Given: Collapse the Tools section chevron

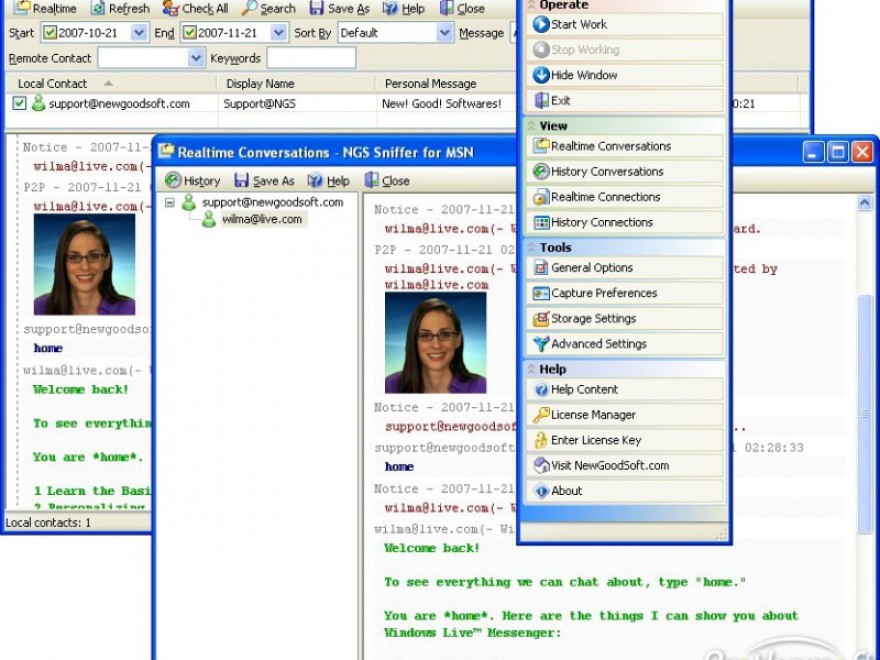Looking at the screenshot, I should point(531,248).
